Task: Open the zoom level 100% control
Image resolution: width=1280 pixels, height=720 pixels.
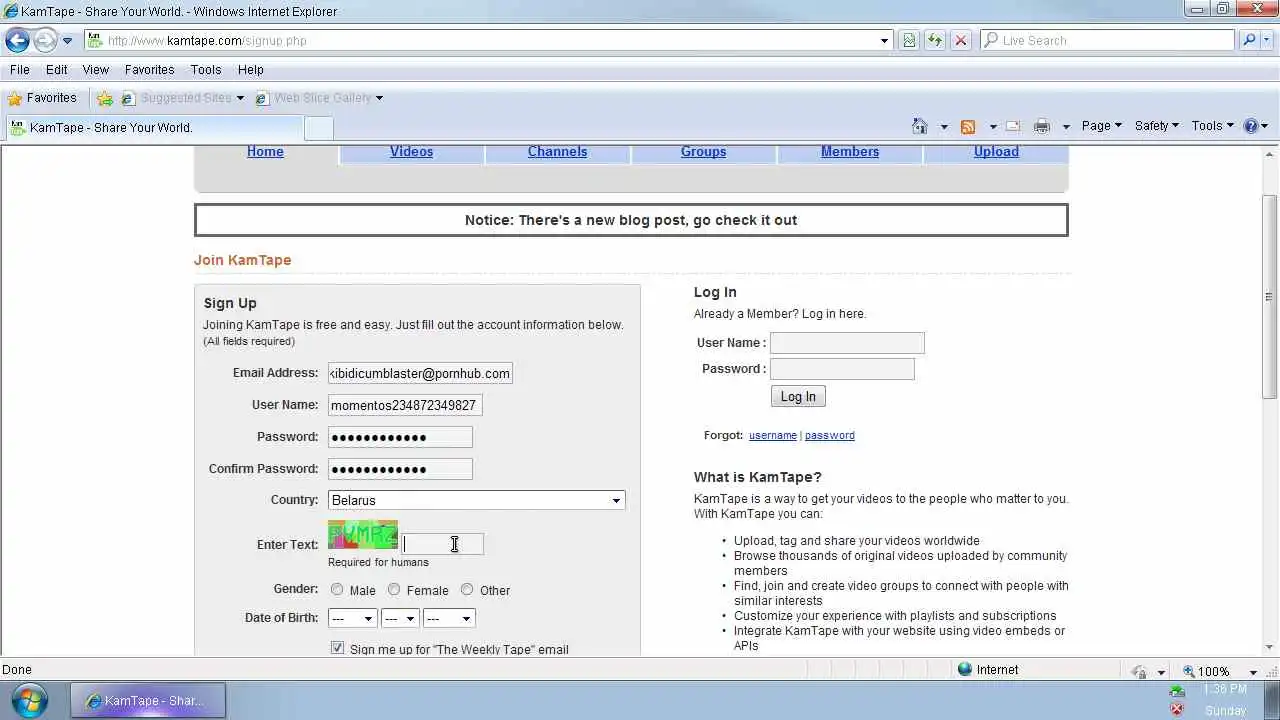Action: click(x=1219, y=671)
